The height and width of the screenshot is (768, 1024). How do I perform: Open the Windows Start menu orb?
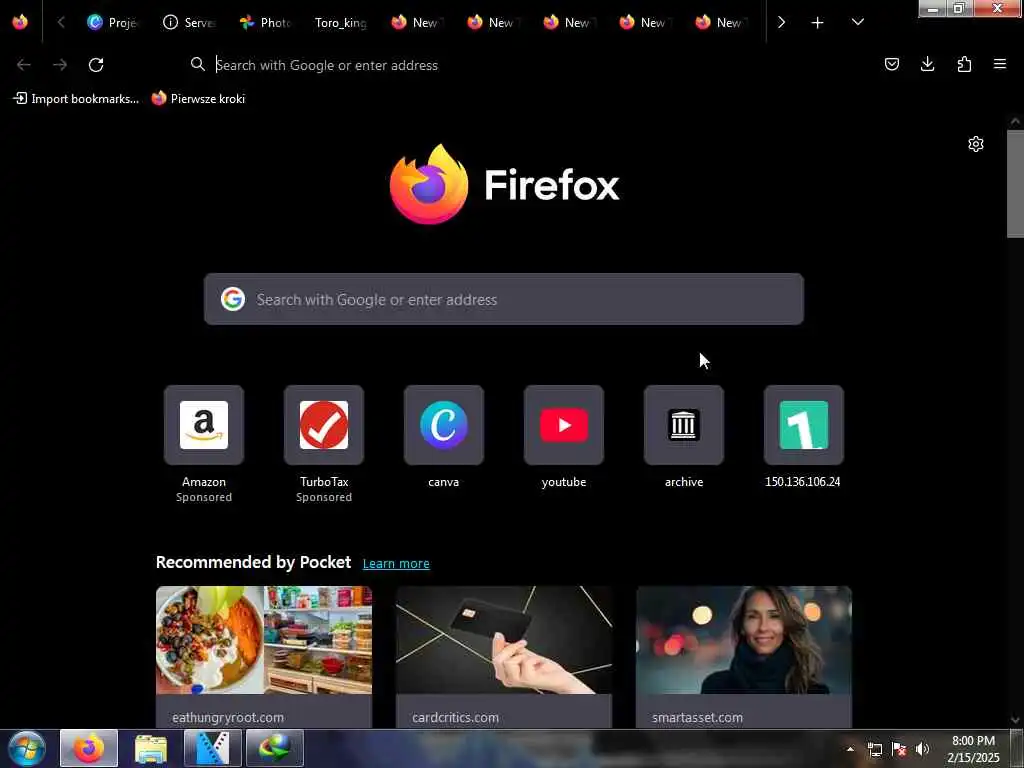[x=27, y=748]
